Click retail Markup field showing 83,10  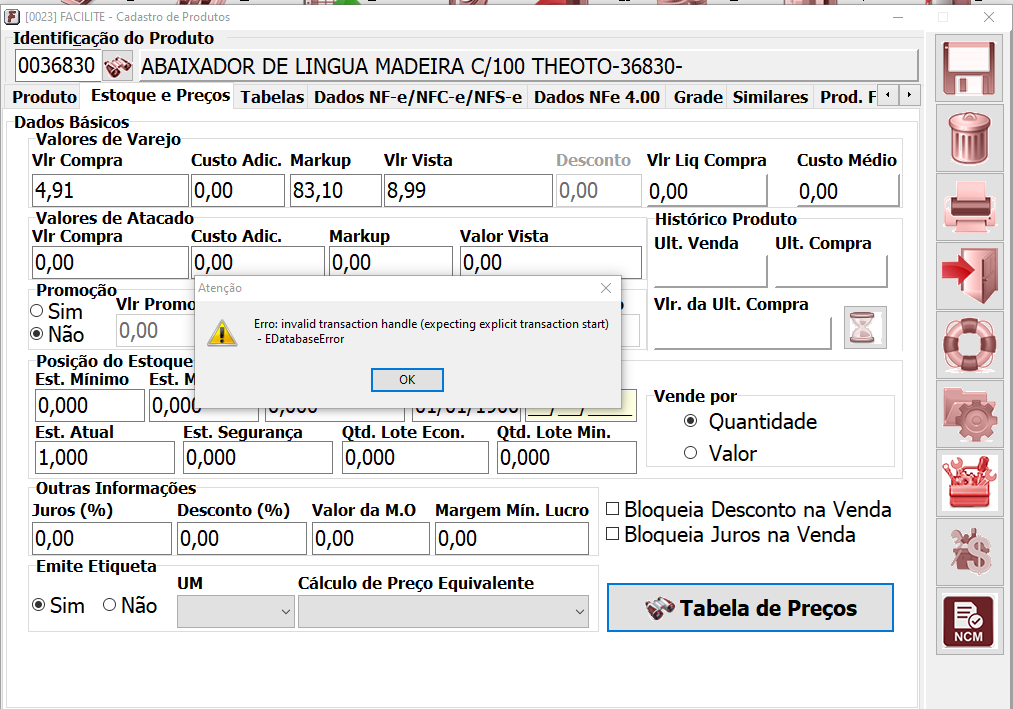click(x=335, y=191)
